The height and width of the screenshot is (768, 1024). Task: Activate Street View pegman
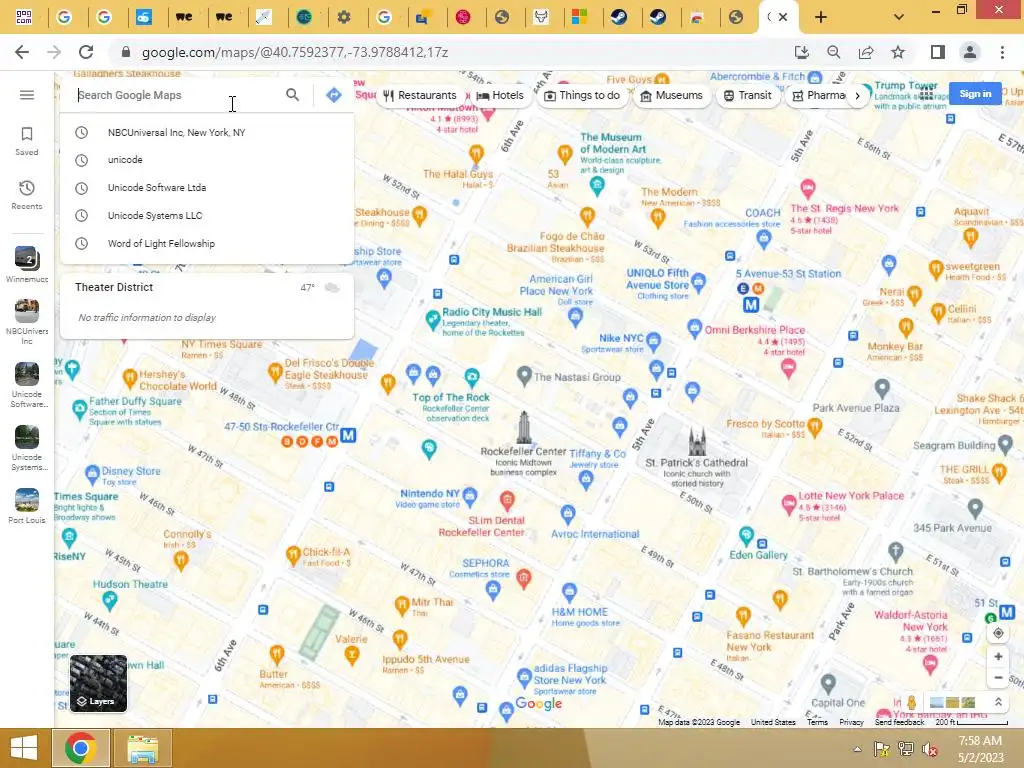tap(912, 703)
